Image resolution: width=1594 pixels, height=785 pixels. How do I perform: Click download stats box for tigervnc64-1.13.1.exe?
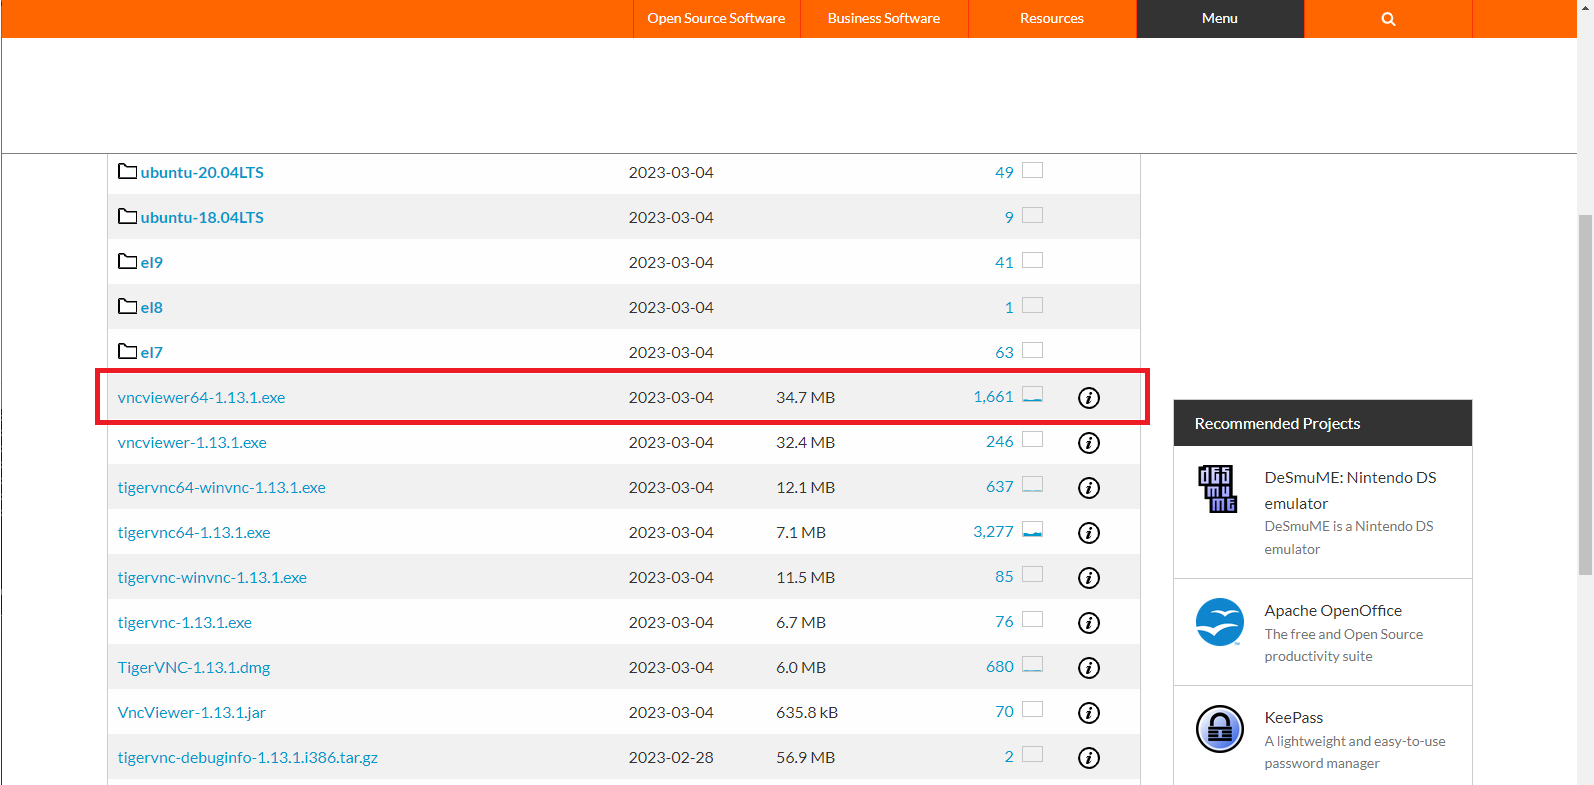1032,530
